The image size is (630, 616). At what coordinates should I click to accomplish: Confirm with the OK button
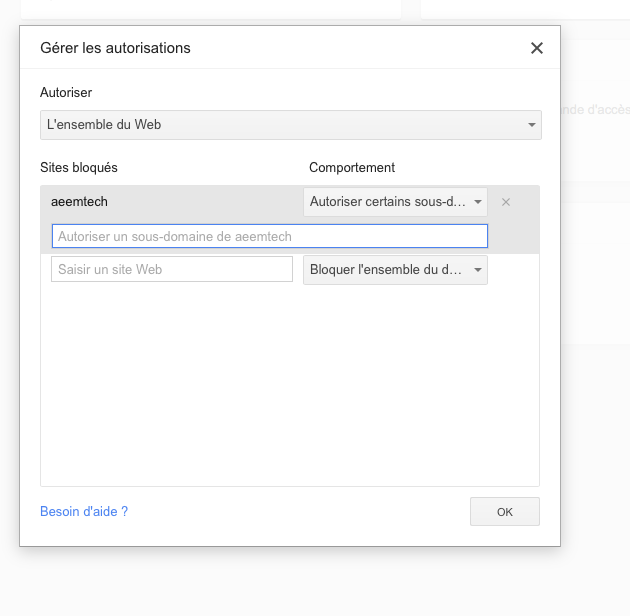pos(504,511)
